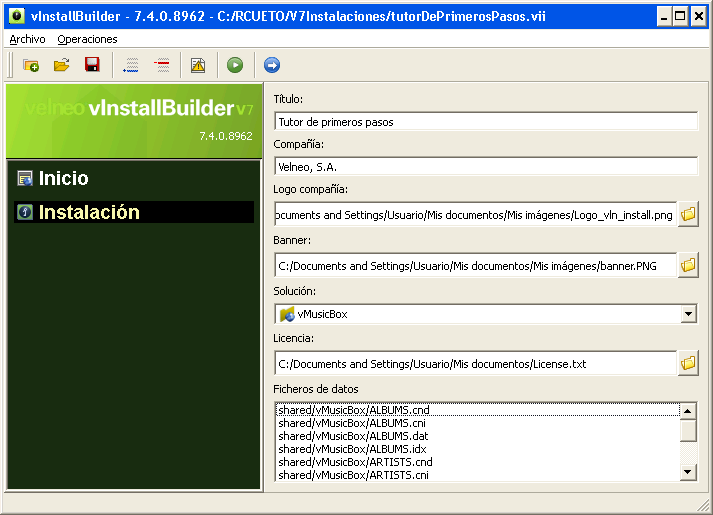Select Instalación in the sidebar
The width and height of the screenshot is (713, 515).
tap(134, 212)
